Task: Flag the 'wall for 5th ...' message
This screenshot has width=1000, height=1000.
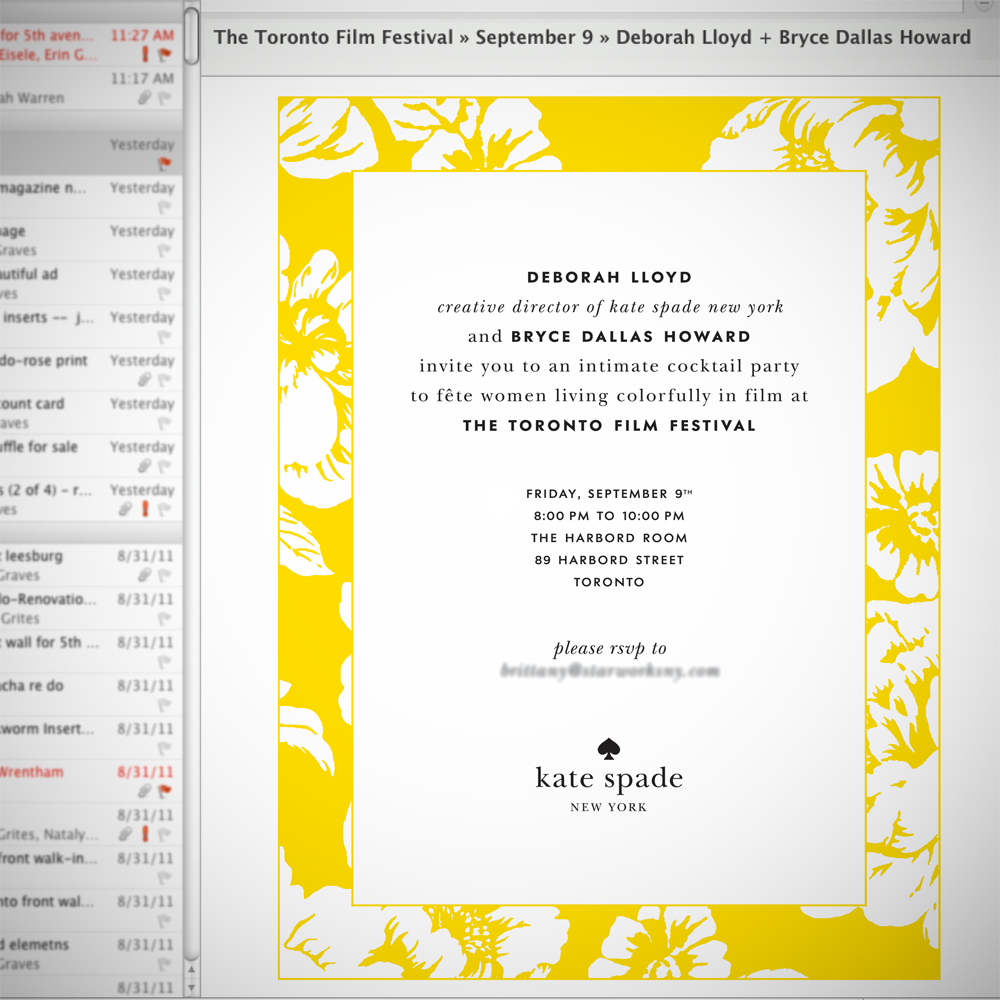Action: [165, 662]
